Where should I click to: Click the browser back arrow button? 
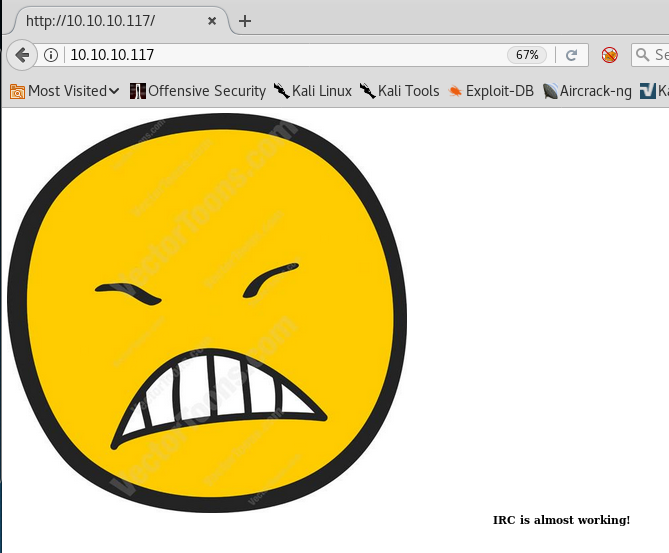coord(22,55)
